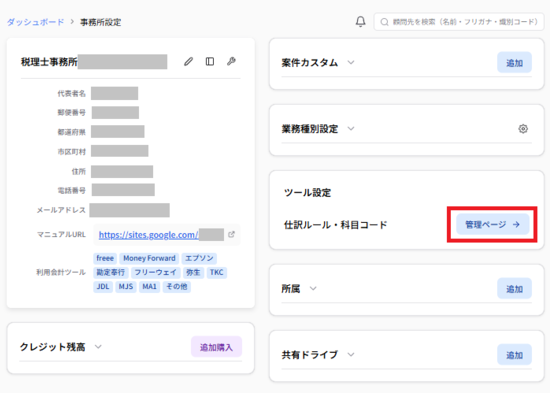
Task: Expand the 共有ドライブ section chevron
Action: pyautogui.click(x=351, y=355)
